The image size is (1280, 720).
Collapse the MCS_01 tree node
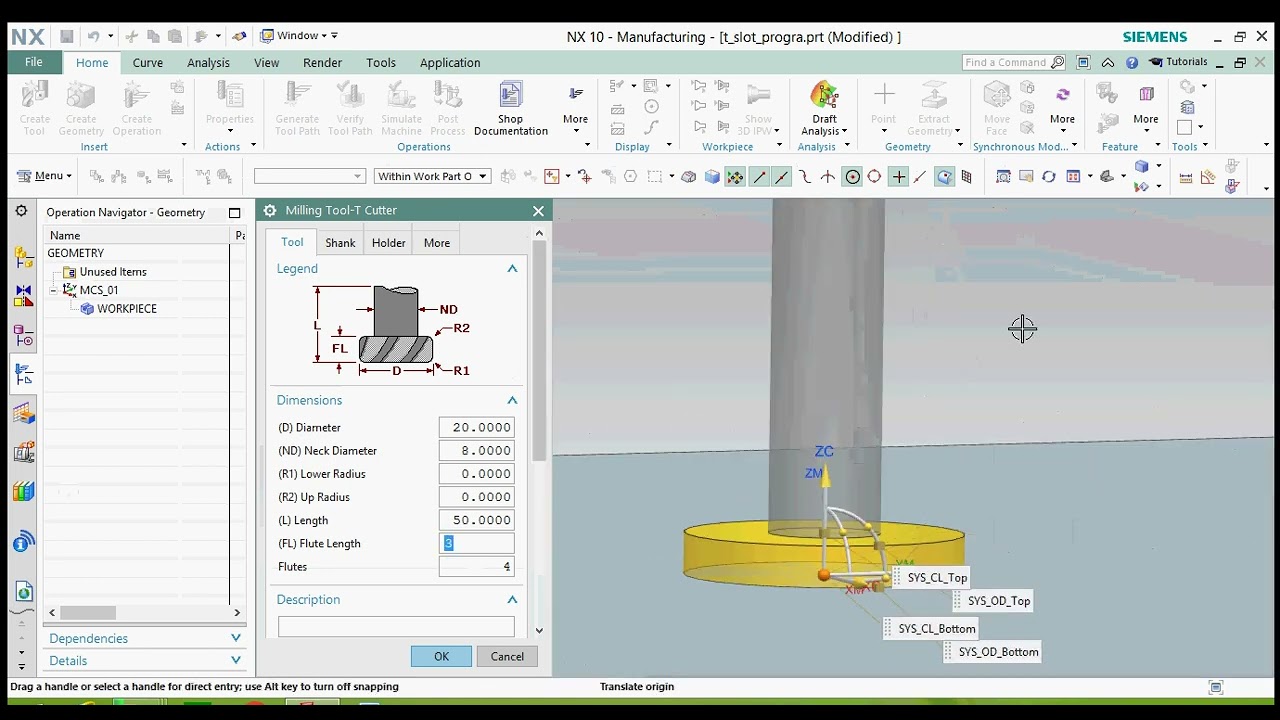pos(53,290)
